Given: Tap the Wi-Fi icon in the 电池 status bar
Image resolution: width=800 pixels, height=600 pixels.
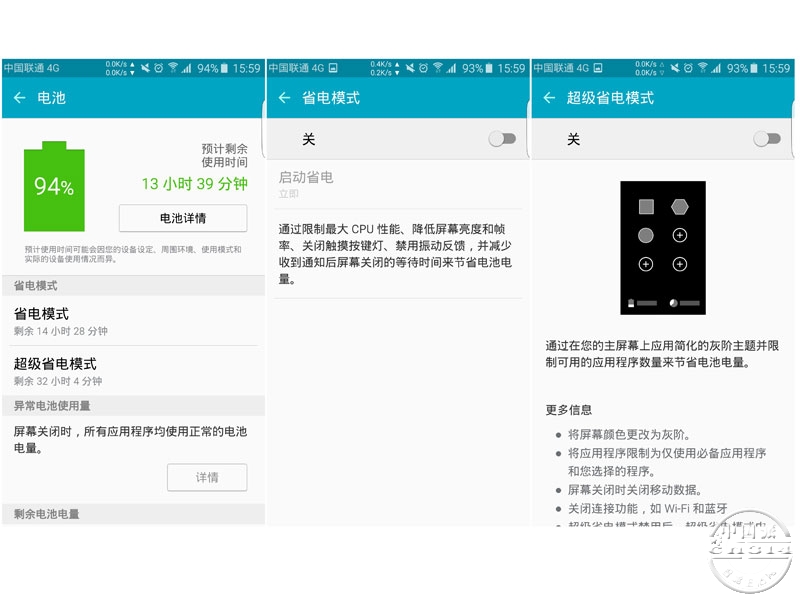Looking at the screenshot, I should [x=173, y=68].
